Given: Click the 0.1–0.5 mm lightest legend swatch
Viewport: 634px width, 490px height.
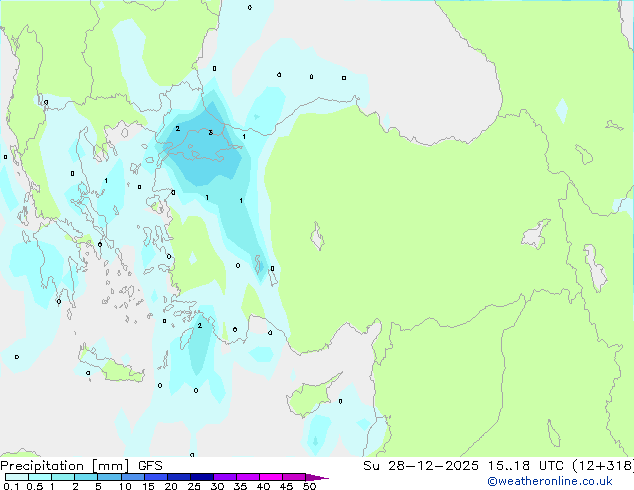Looking at the screenshot, I should 17,477.
